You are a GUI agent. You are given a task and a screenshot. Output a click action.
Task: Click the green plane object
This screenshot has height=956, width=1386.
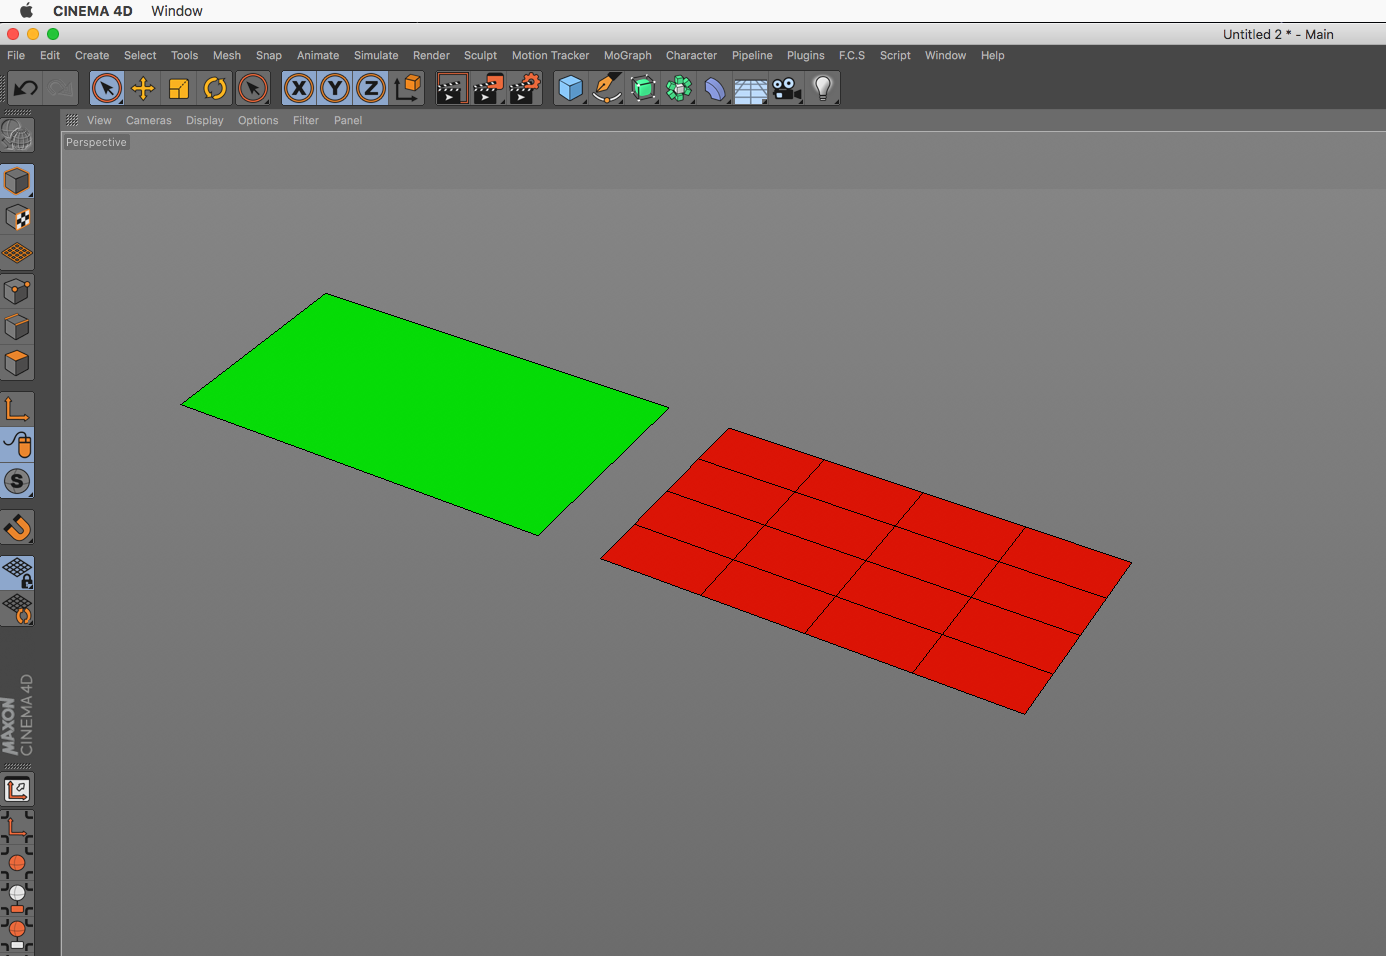point(424,414)
